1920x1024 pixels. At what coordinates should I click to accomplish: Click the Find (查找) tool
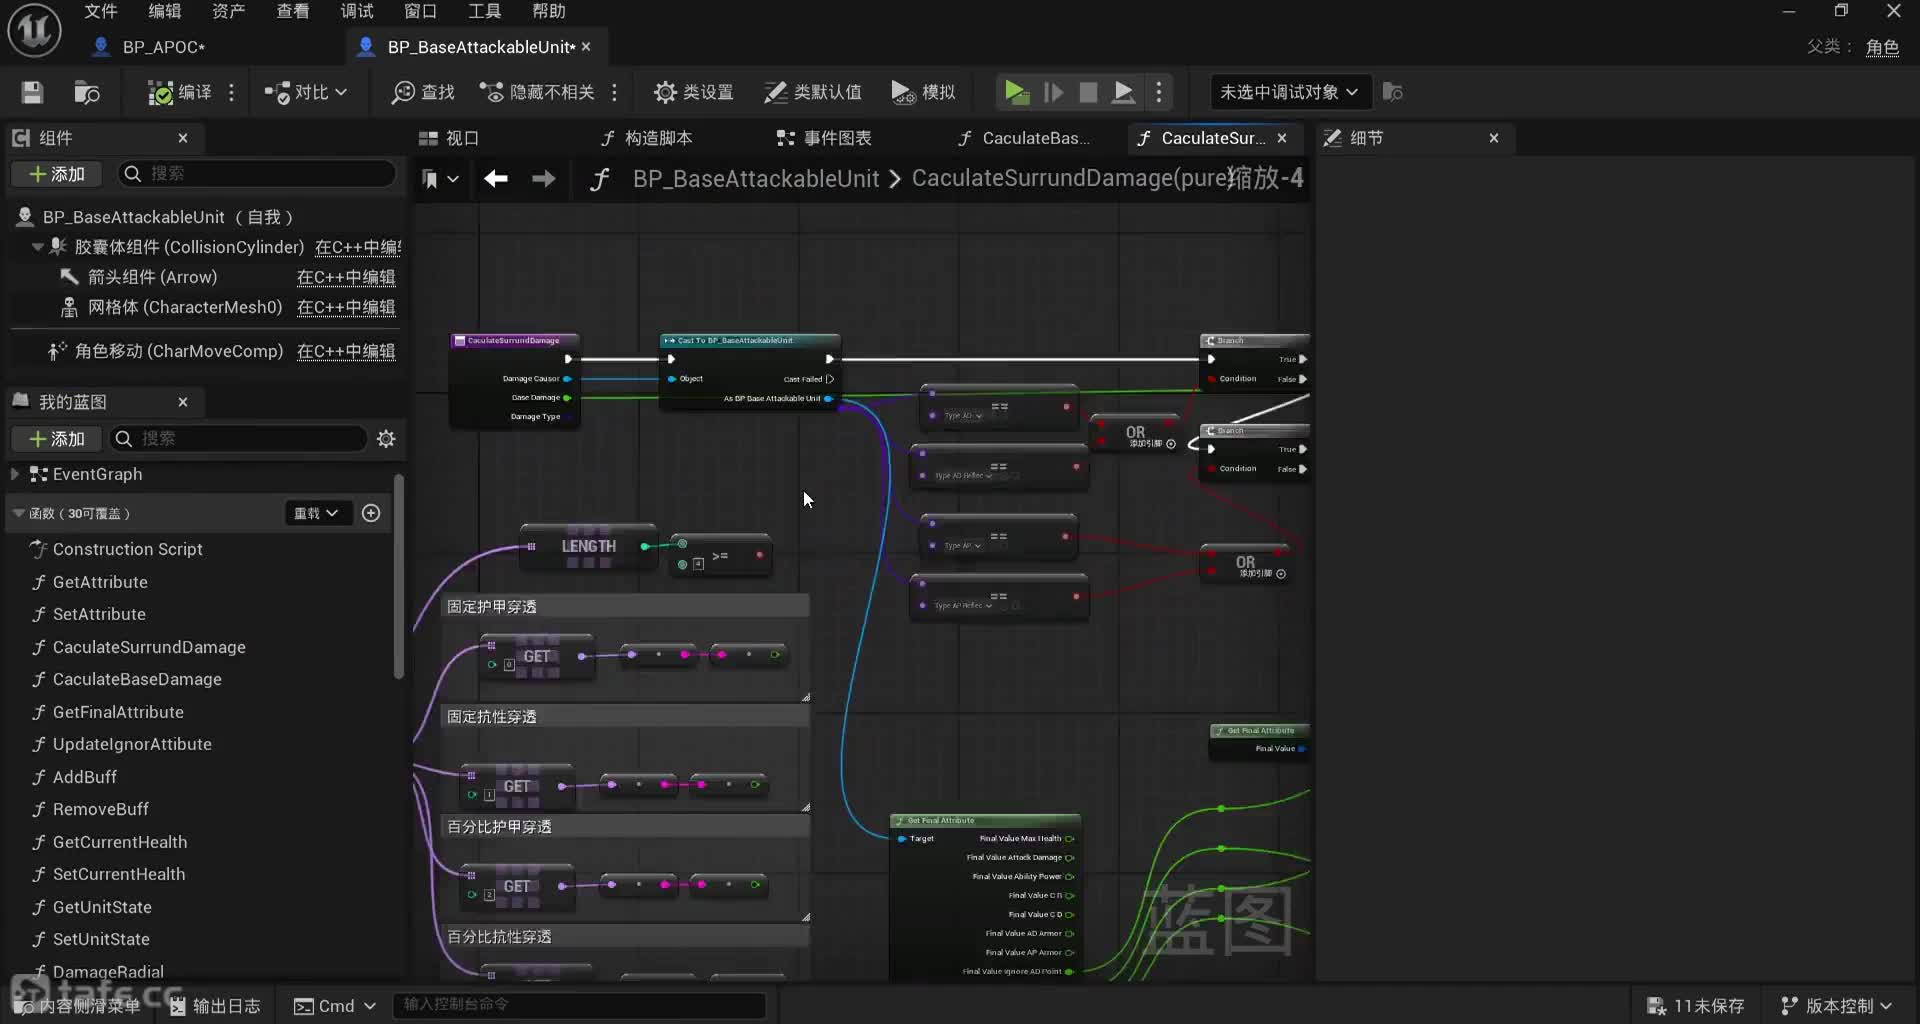[x=423, y=92]
